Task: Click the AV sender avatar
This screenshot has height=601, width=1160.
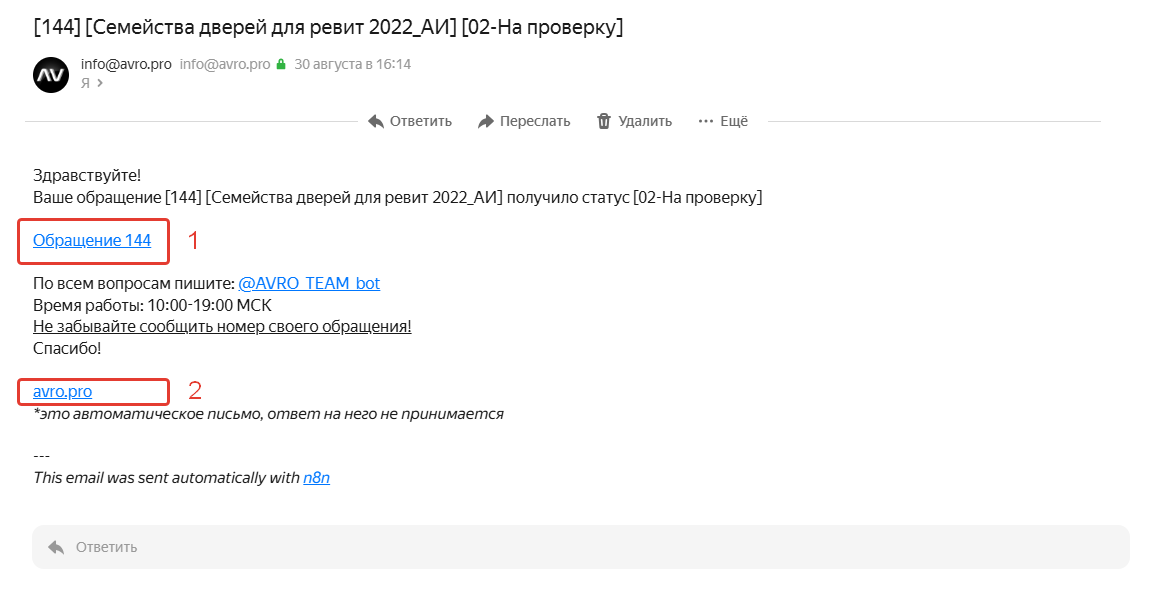Action: click(51, 75)
